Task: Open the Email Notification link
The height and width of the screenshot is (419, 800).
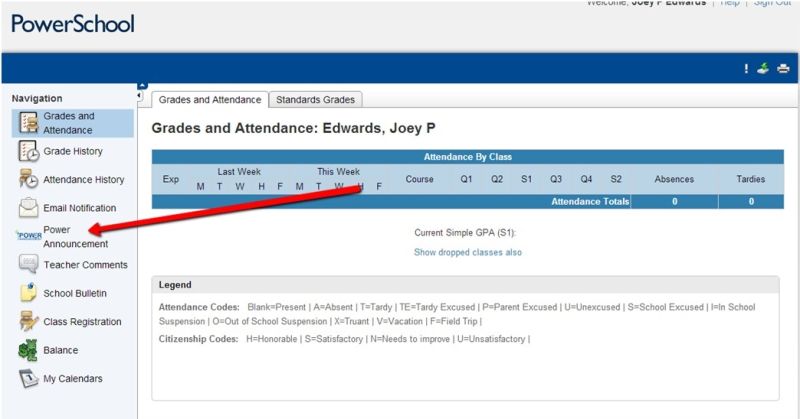Action: [80, 208]
